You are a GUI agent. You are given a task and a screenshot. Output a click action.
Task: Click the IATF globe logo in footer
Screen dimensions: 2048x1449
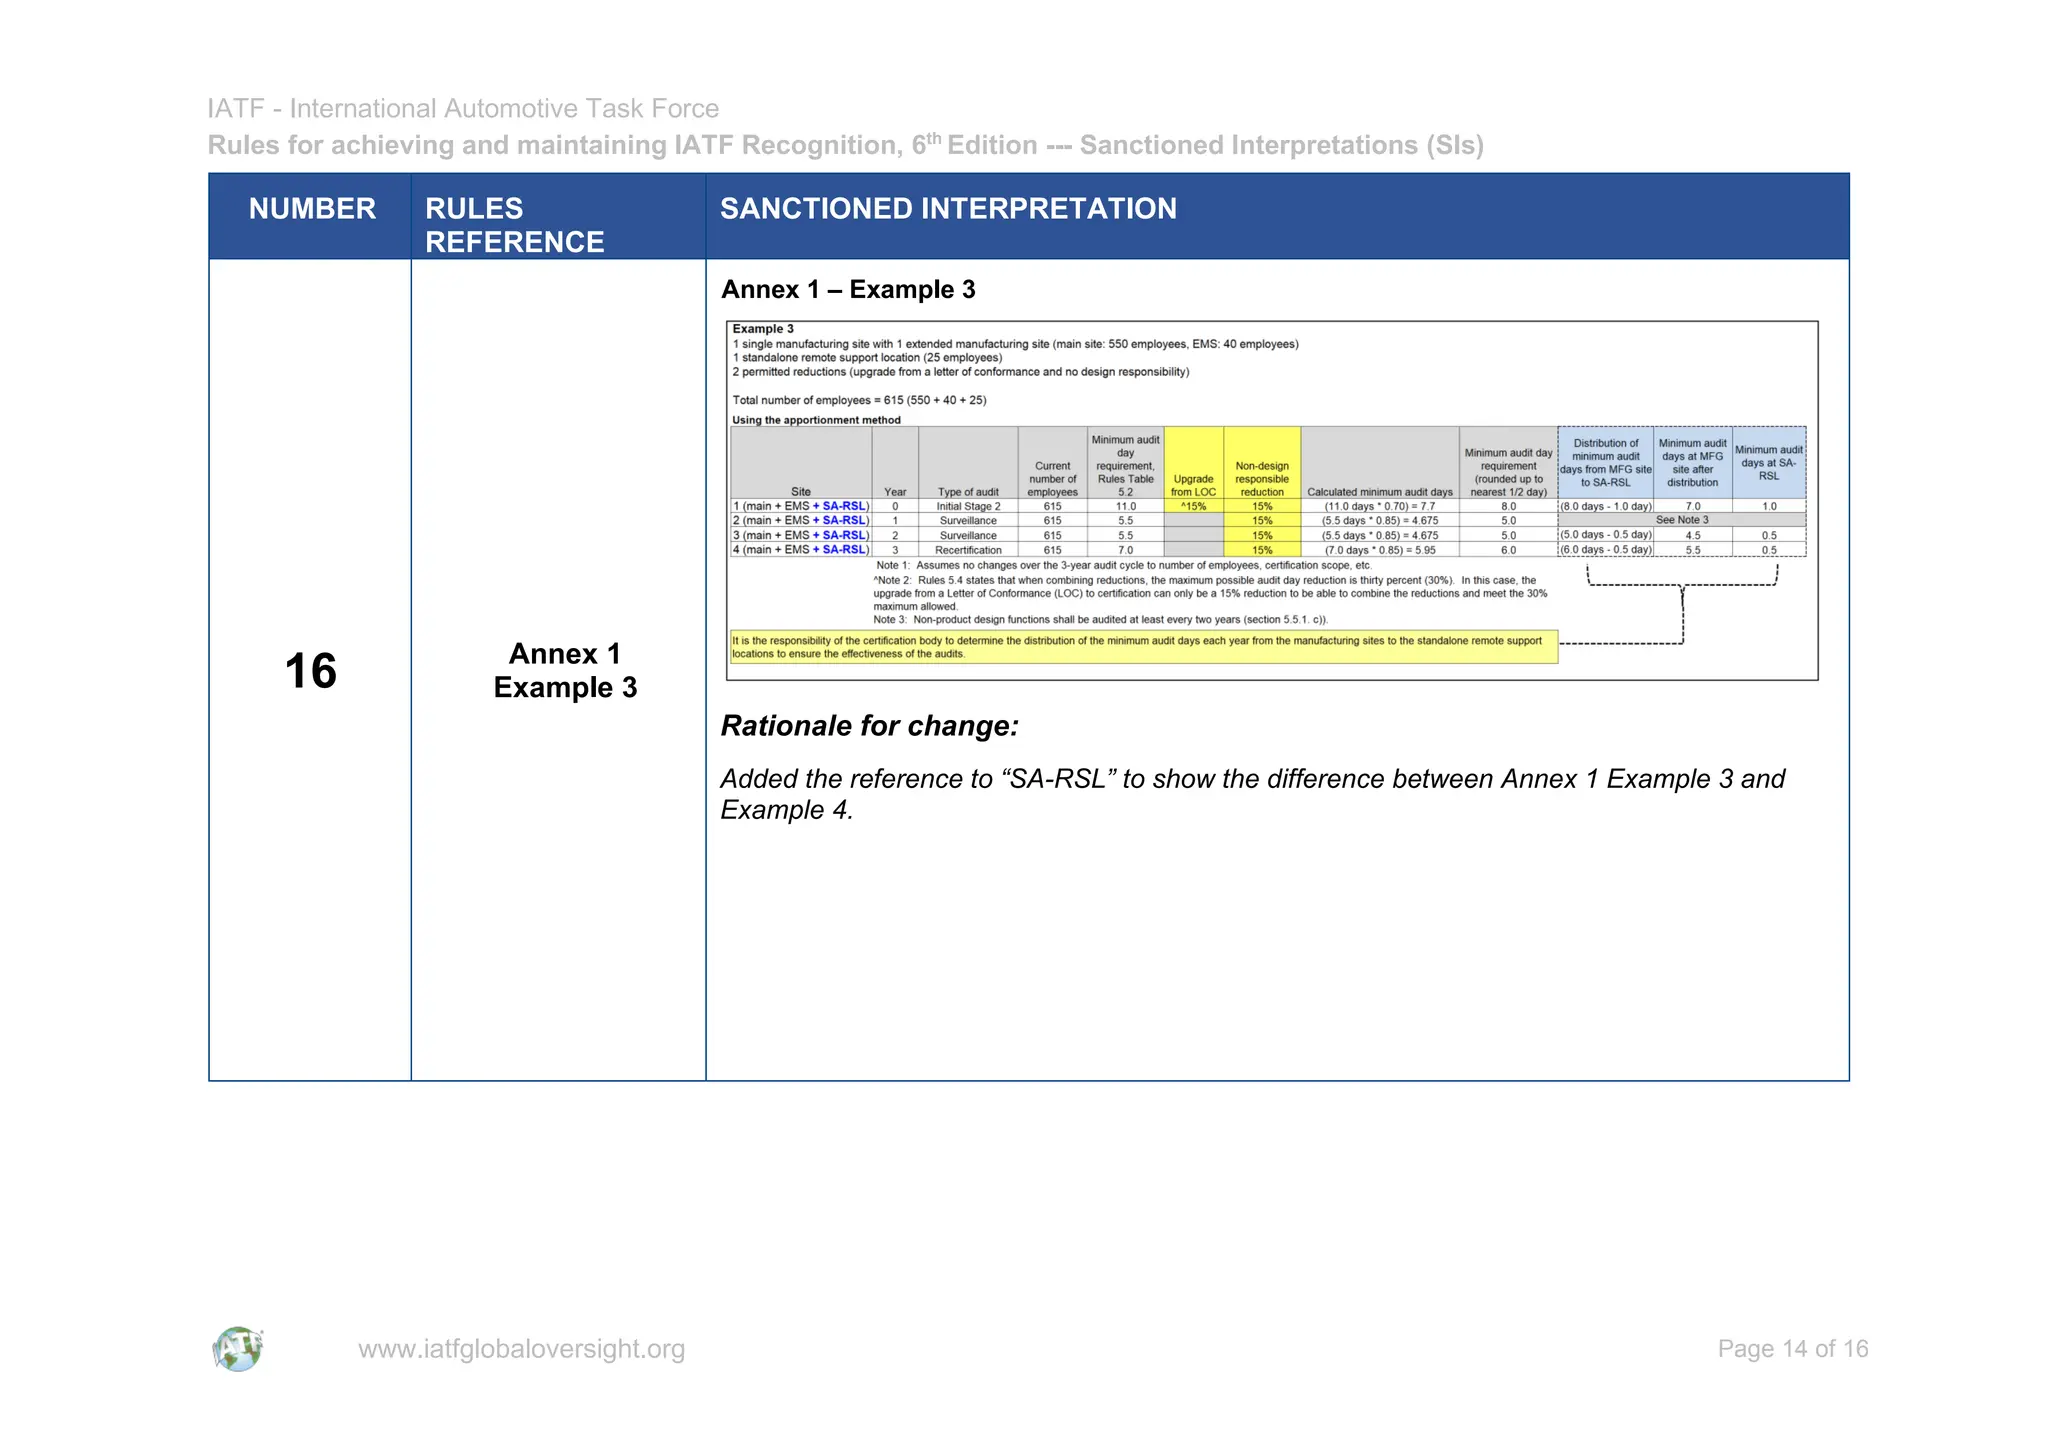[238, 1349]
